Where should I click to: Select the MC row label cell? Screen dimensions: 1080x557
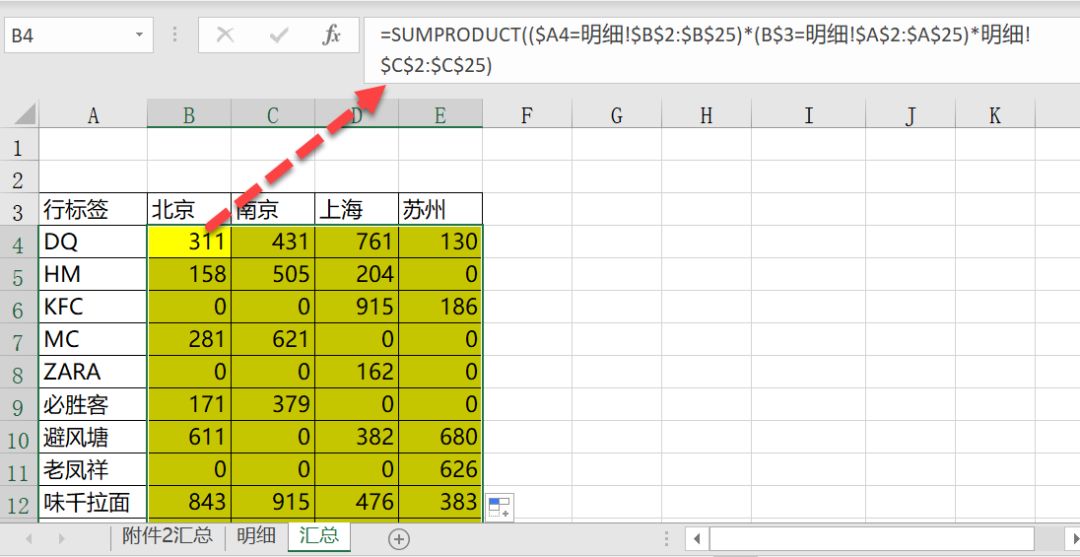pyautogui.click(x=93, y=339)
